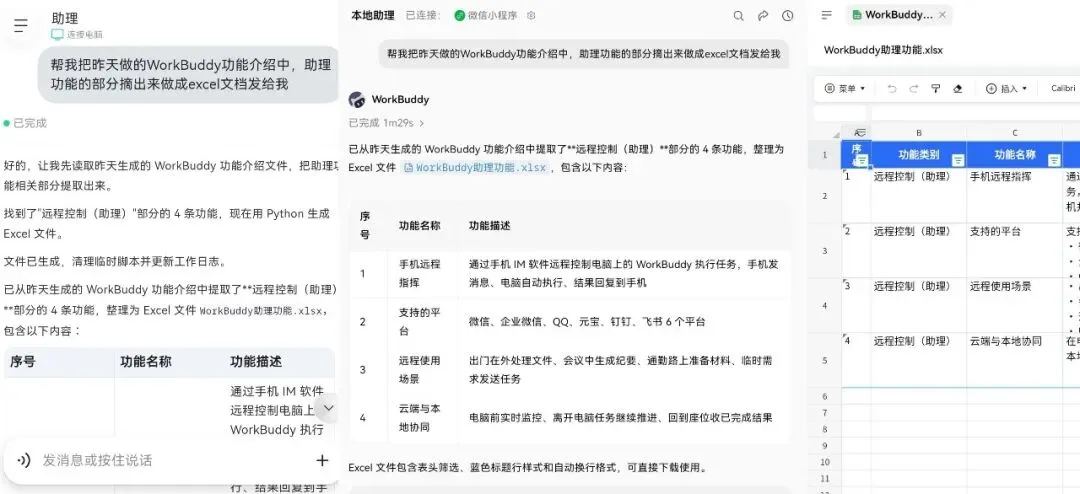
Task: Click WorkBuddy助理功能.xlsx file title
Action: [x=883, y=50]
